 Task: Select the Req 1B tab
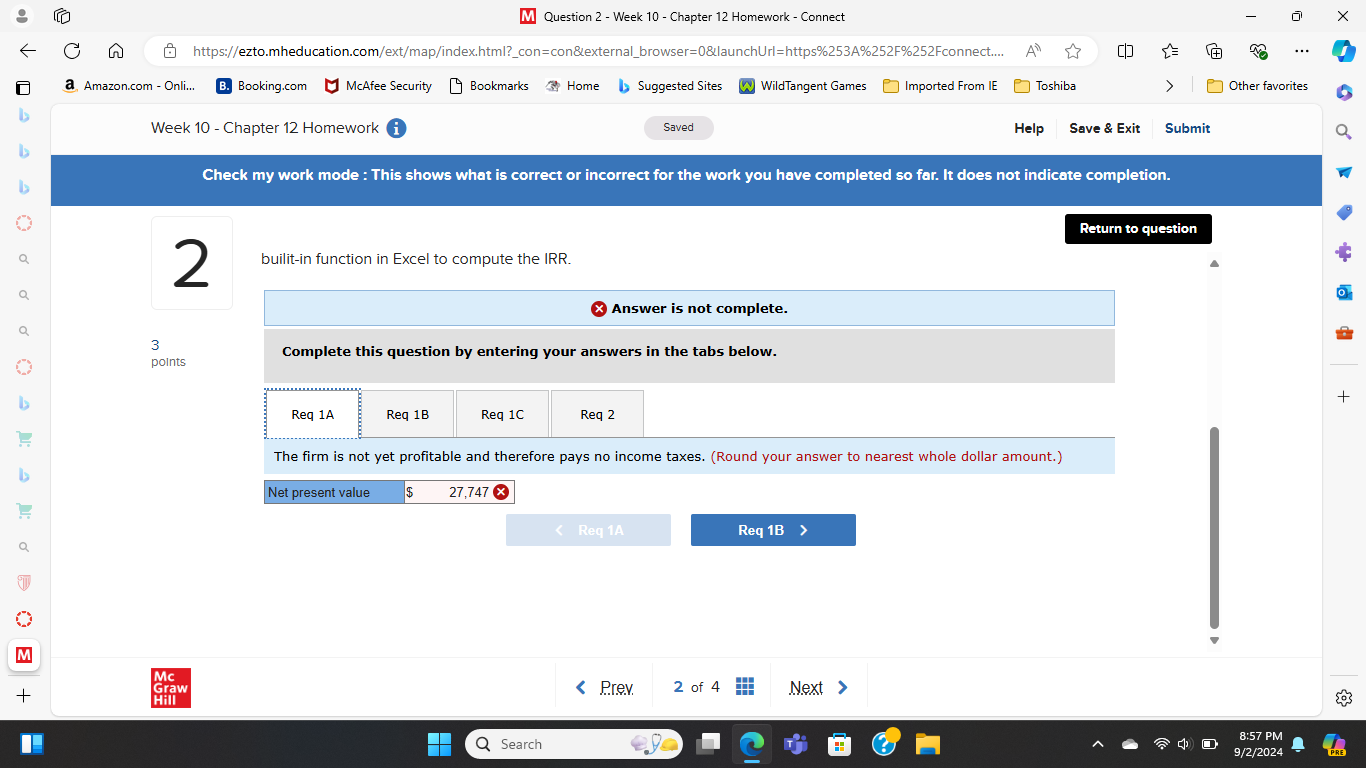tap(406, 413)
